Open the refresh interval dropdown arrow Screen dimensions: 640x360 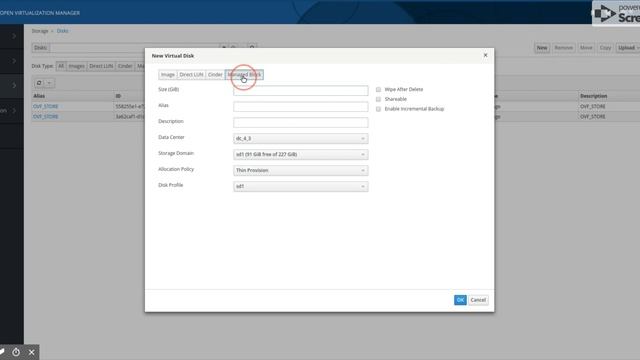(x=49, y=83)
